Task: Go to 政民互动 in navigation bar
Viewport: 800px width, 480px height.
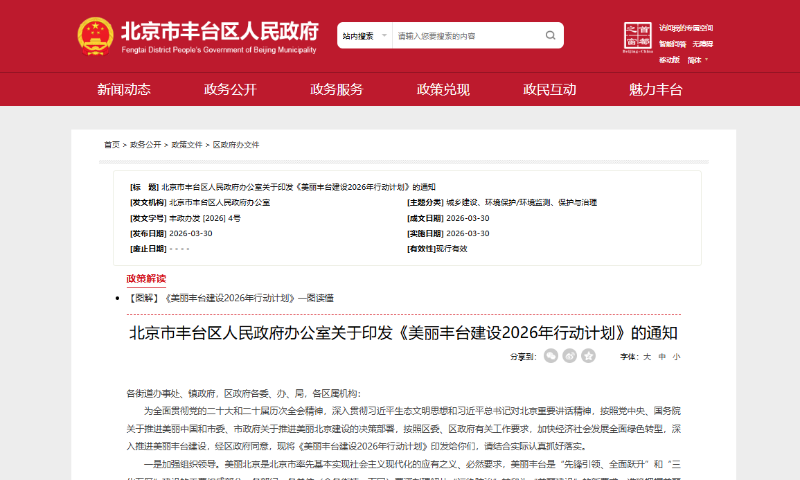Action: [549, 89]
